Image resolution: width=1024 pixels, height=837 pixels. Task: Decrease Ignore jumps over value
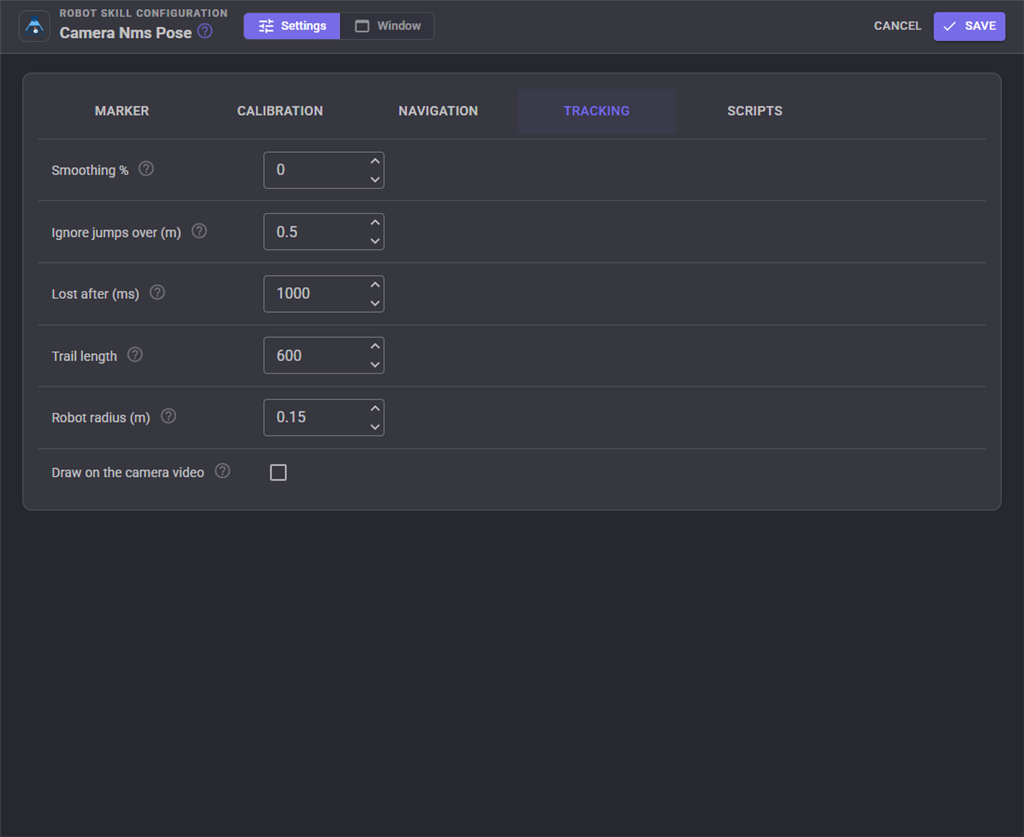point(375,241)
